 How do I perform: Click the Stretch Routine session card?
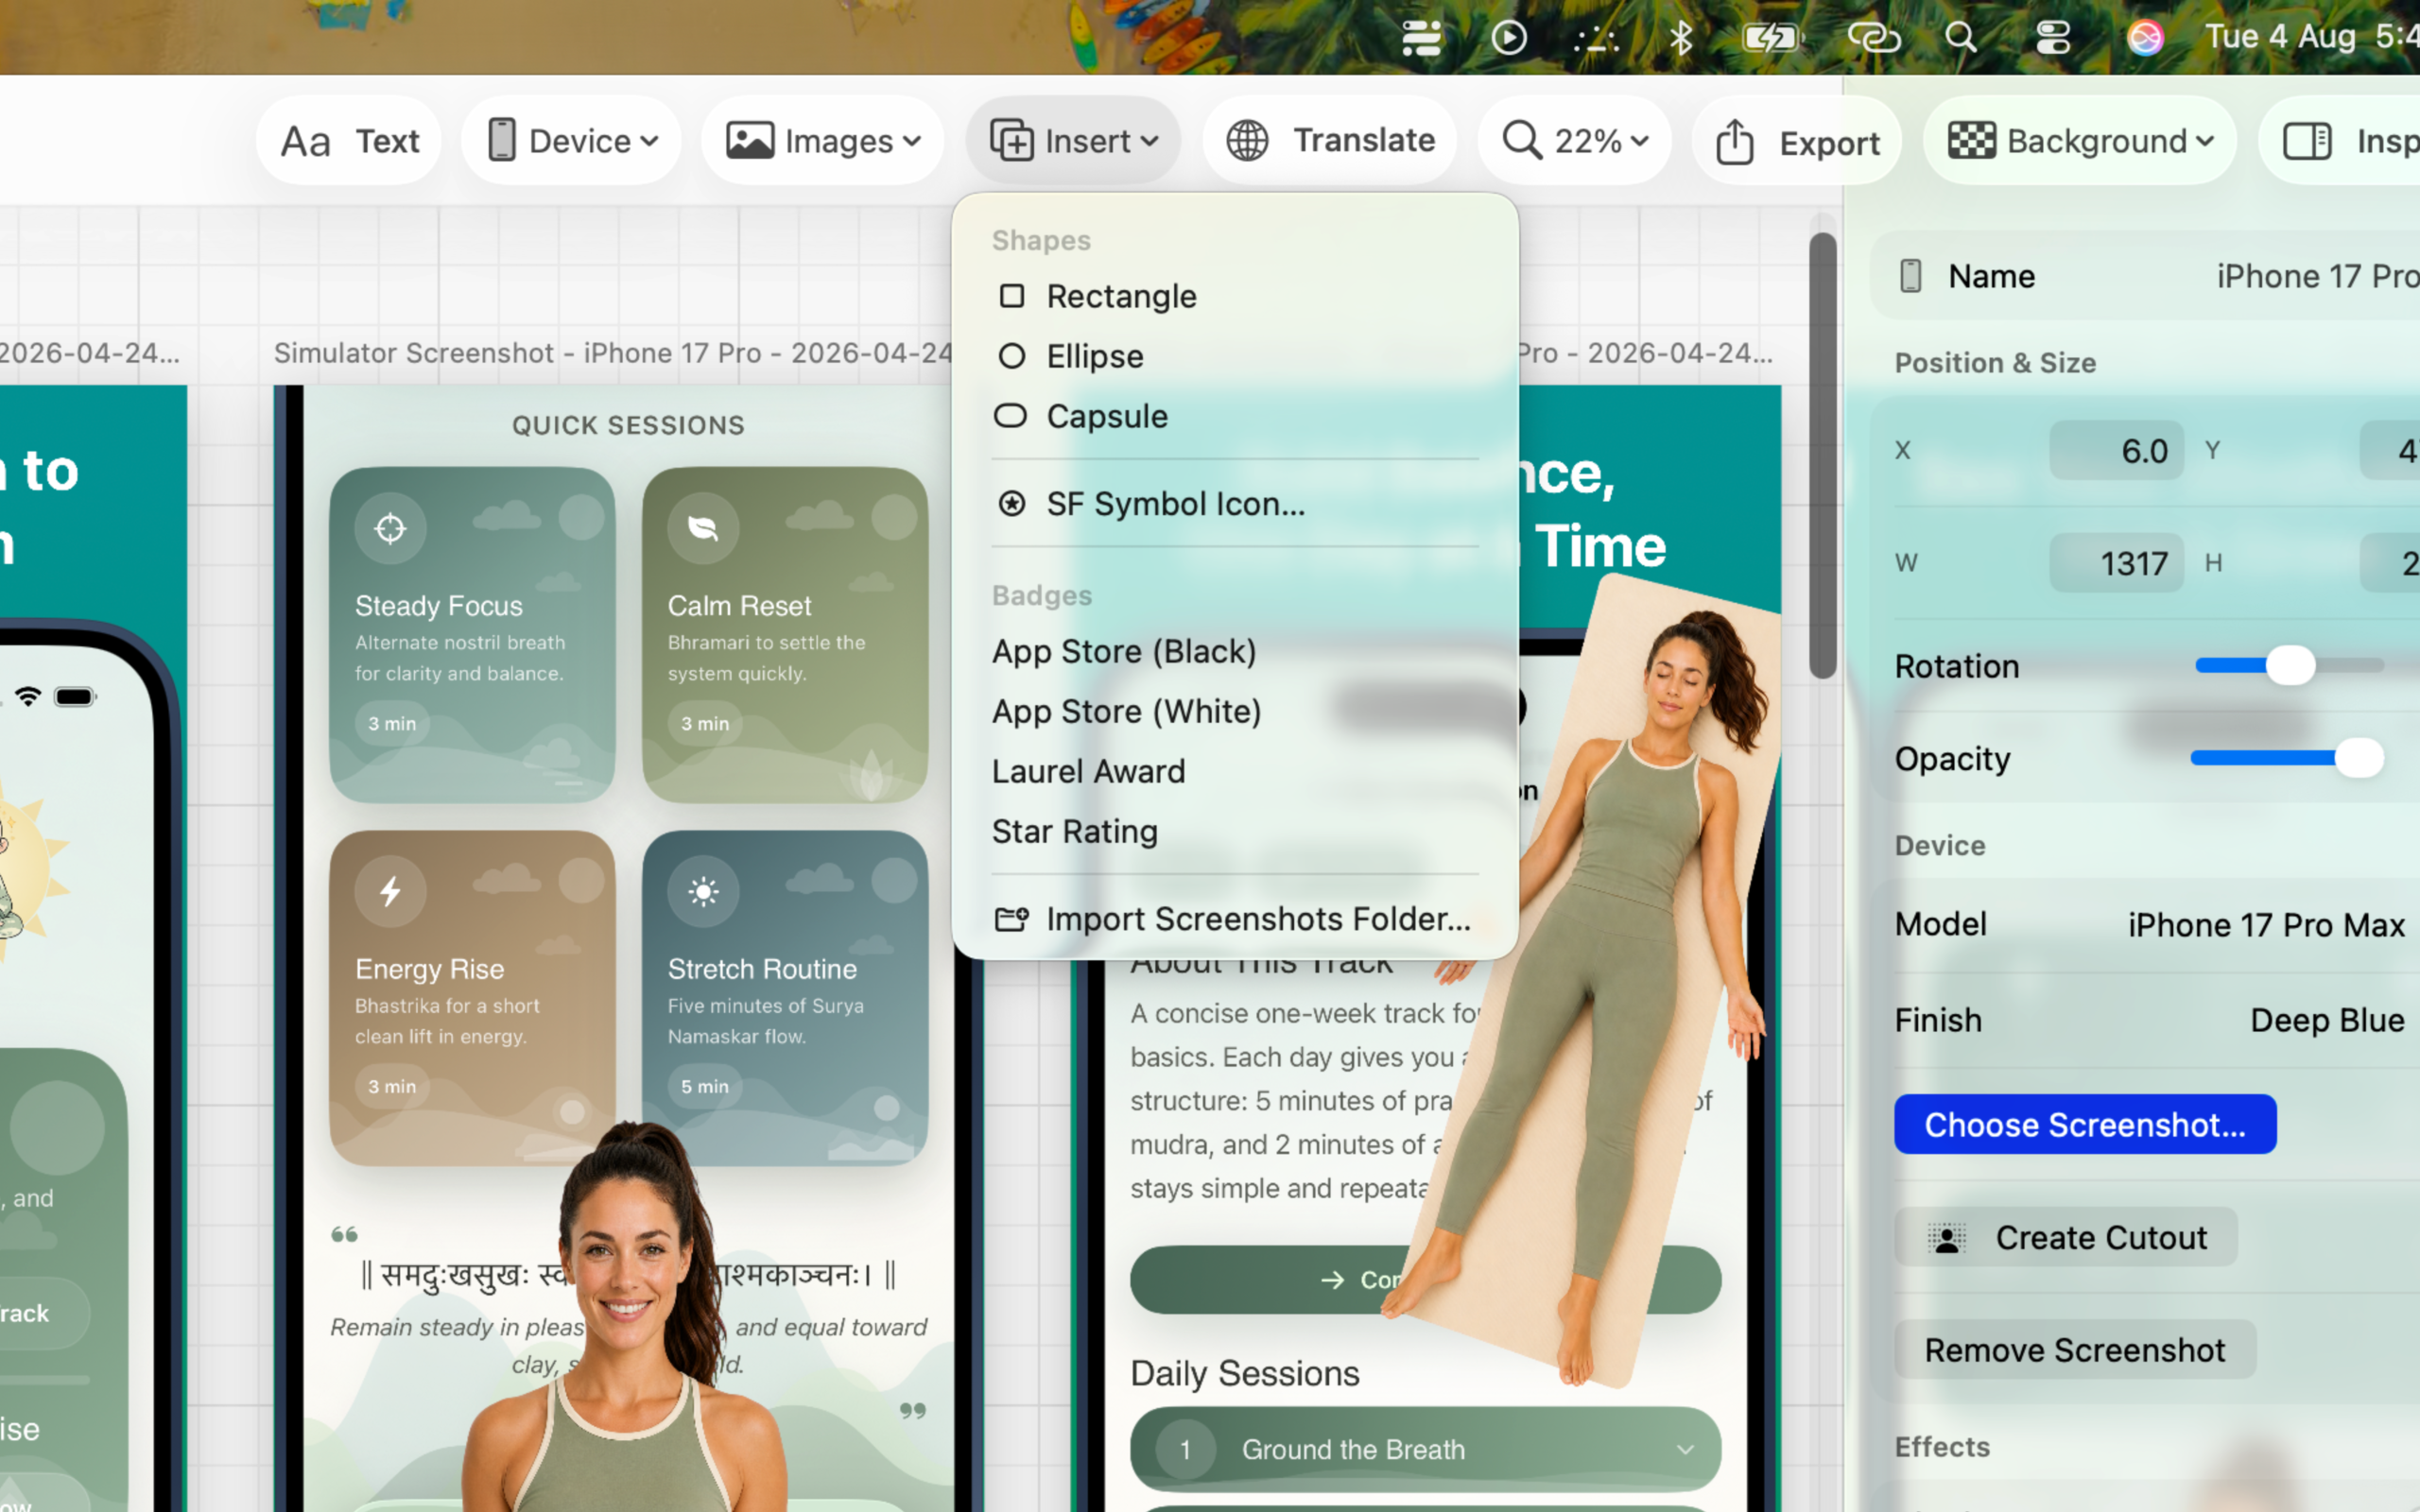785,998
